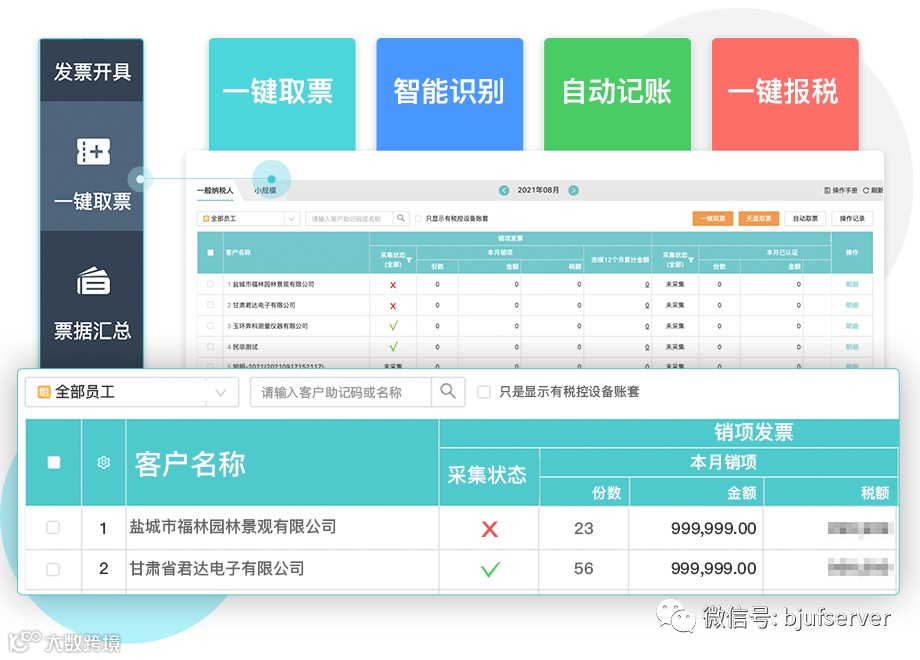920x660 pixels.
Task: Click search magnifier in enlarged foreground panel
Action: (448, 391)
